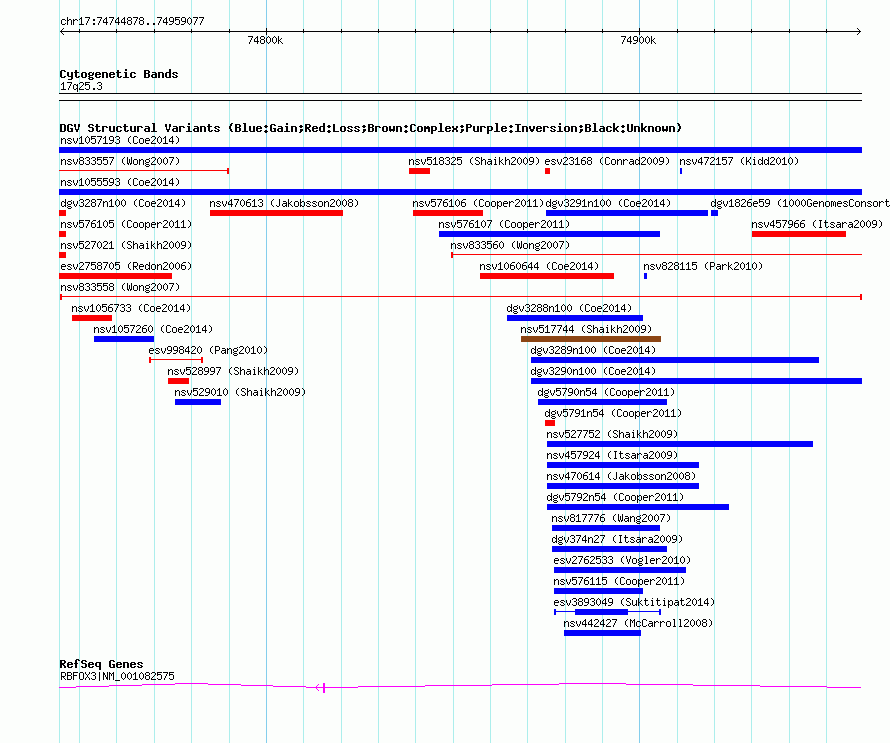Open the nsv1060644 (Coe2014) label
The height and width of the screenshot is (743, 890).
pyautogui.click(x=539, y=266)
